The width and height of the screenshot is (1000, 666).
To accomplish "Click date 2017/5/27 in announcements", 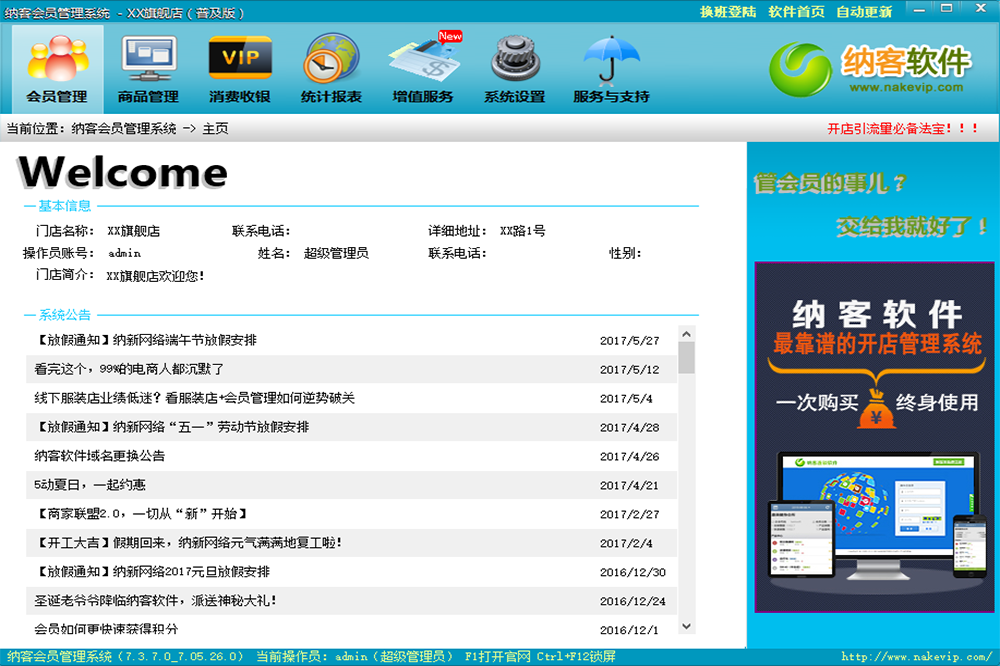I will [x=629, y=341].
